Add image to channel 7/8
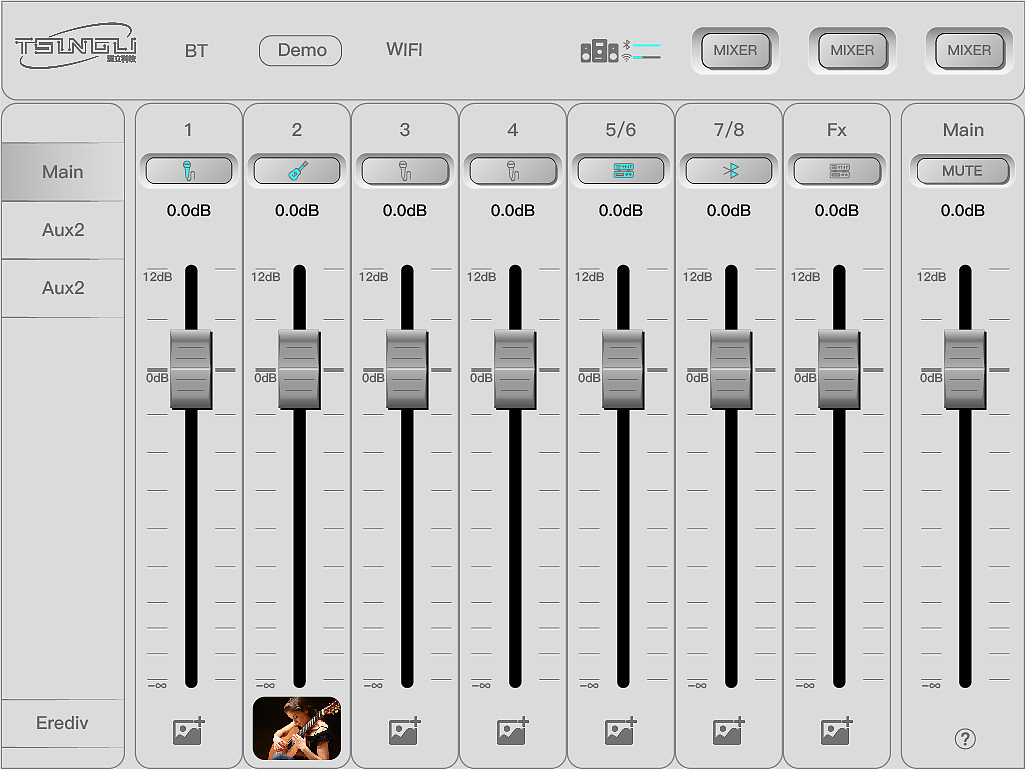Viewport: 1025px width, 769px height. click(x=729, y=731)
